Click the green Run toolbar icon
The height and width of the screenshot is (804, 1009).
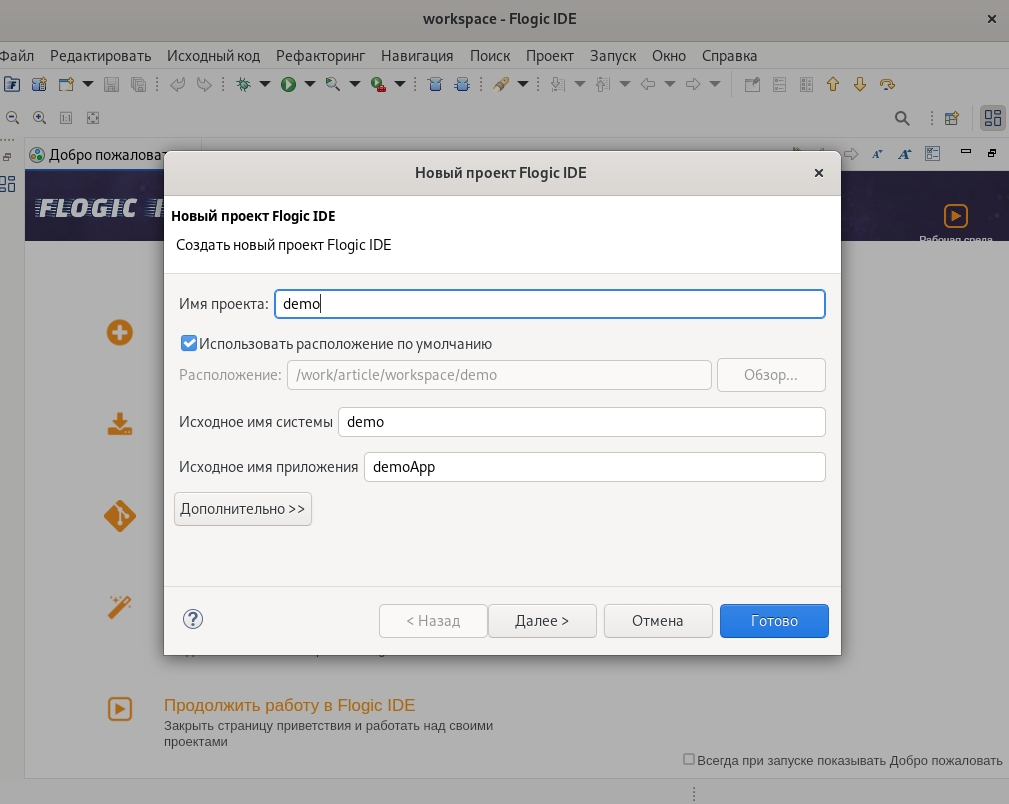[x=288, y=84]
